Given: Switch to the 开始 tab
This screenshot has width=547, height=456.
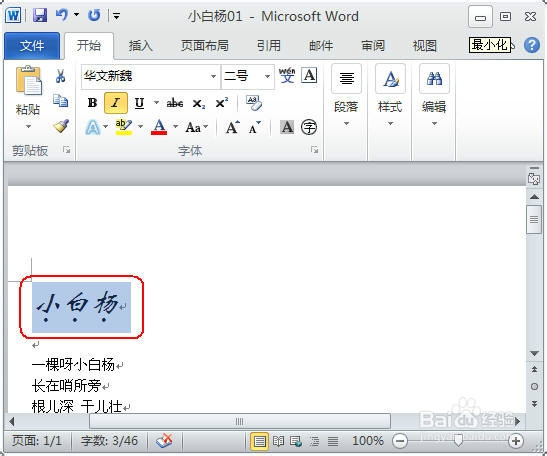Looking at the screenshot, I should pos(89,45).
